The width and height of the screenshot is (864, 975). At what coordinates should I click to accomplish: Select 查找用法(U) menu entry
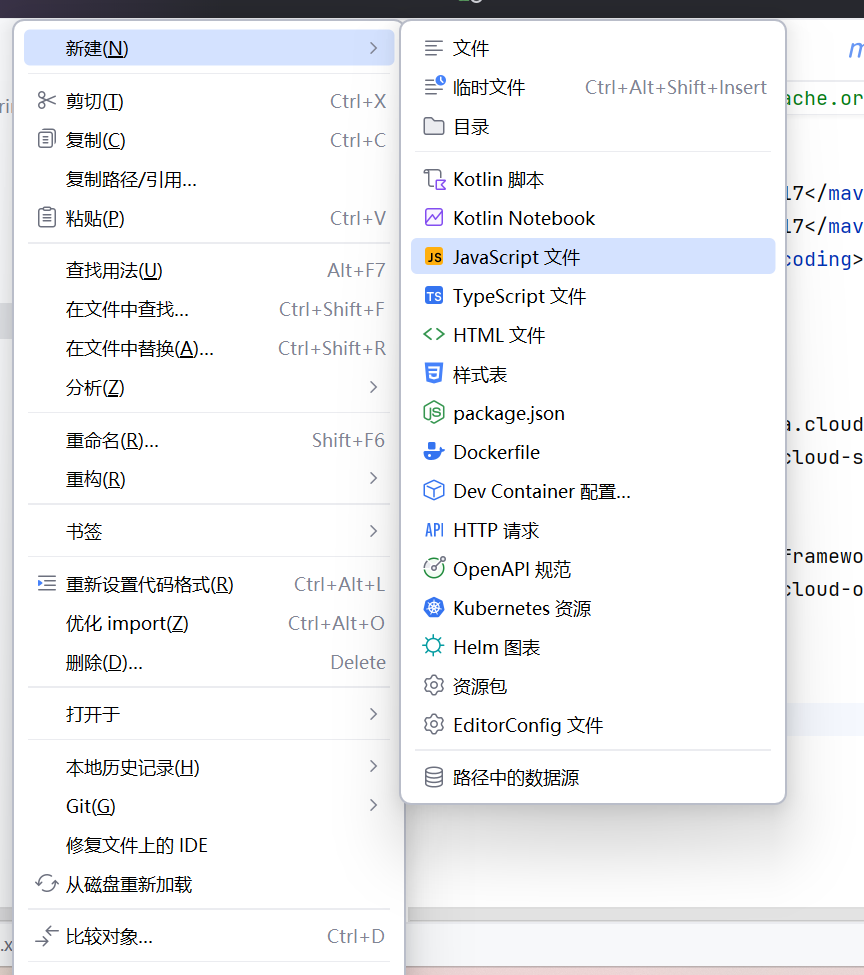[x=209, y=270]
